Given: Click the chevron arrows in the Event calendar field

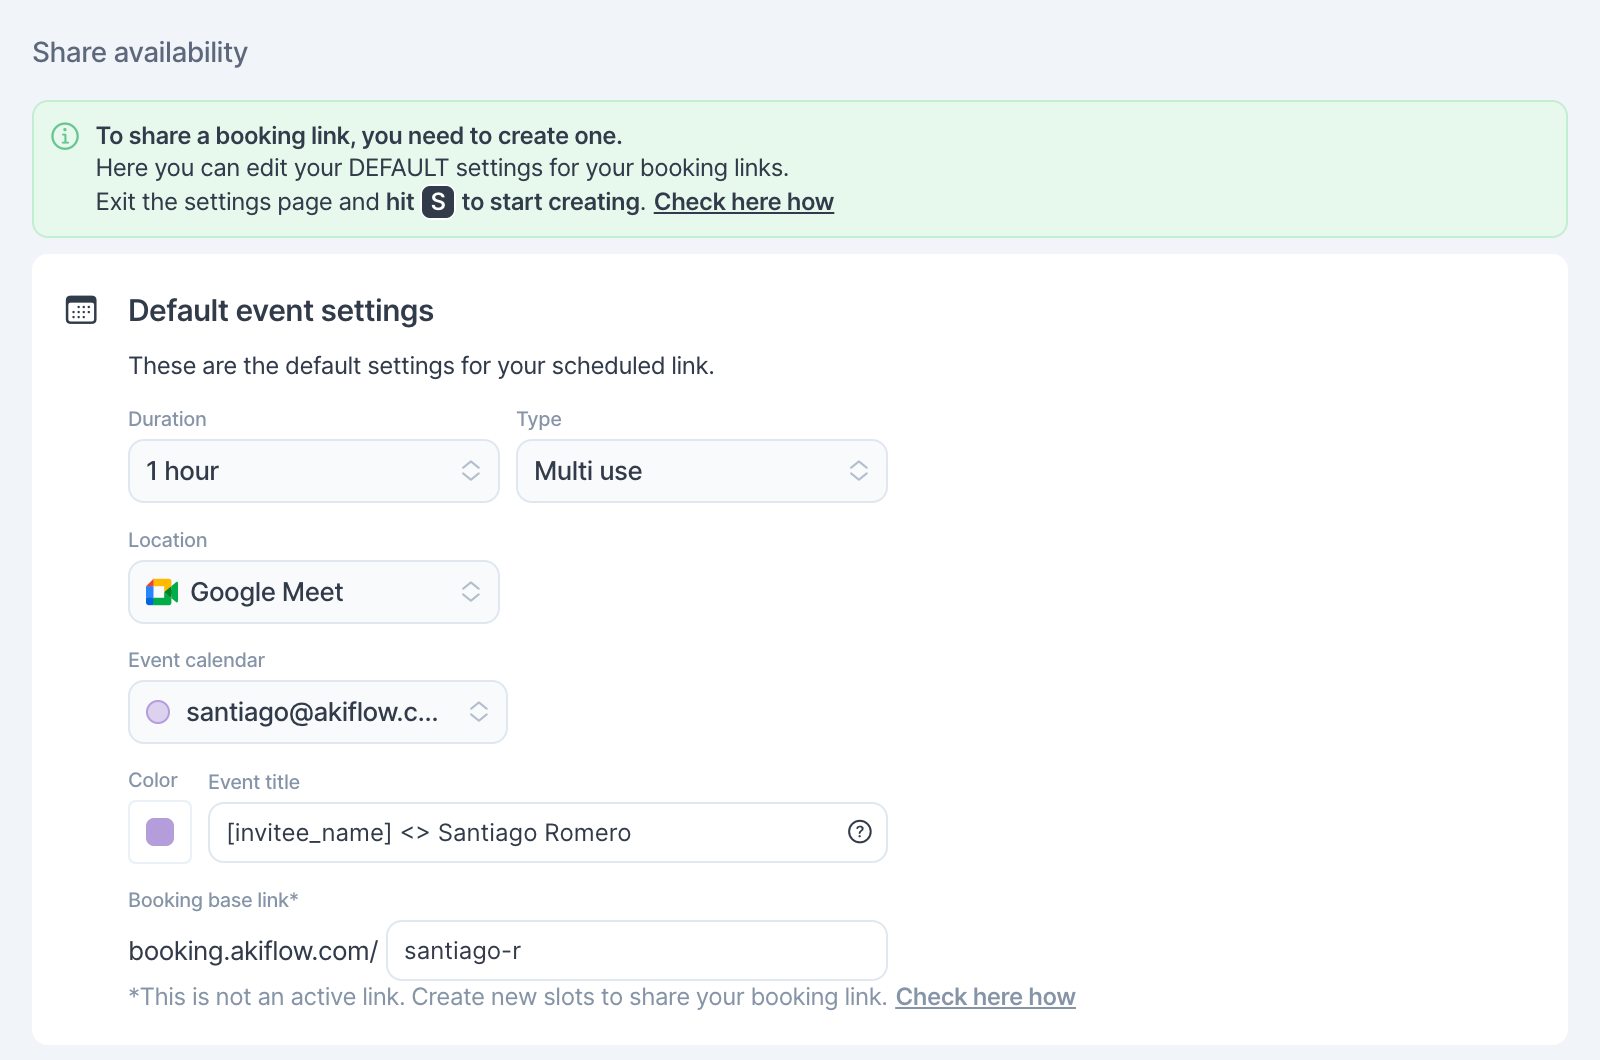Looking at the screenshot, I should [479, 712].
